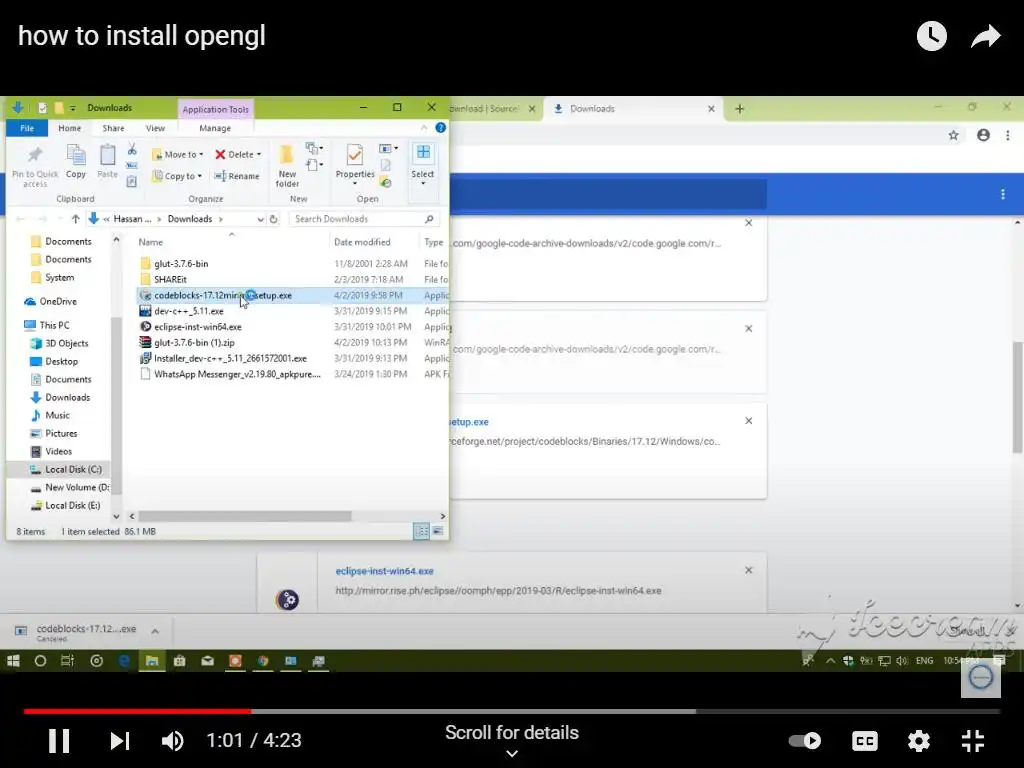Open the Properties button
The height and width of the screenshot is (768, 1024).
355,163
